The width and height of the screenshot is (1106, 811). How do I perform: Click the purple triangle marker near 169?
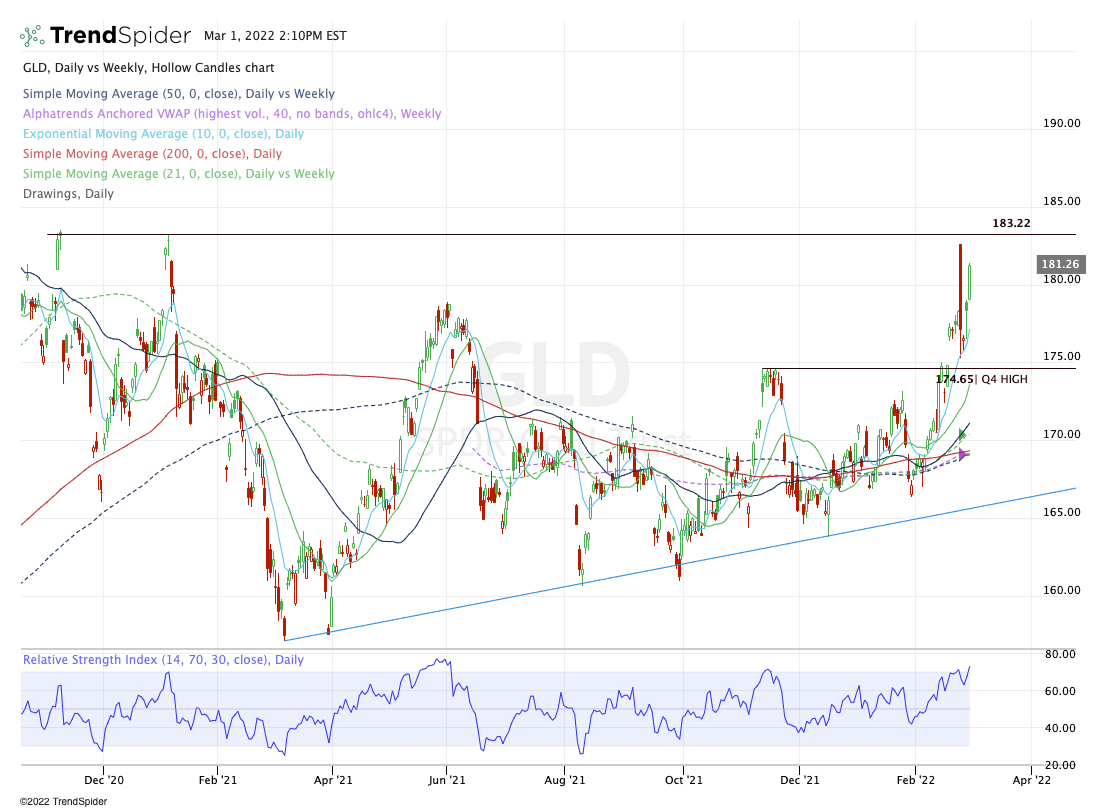point(963,453)
